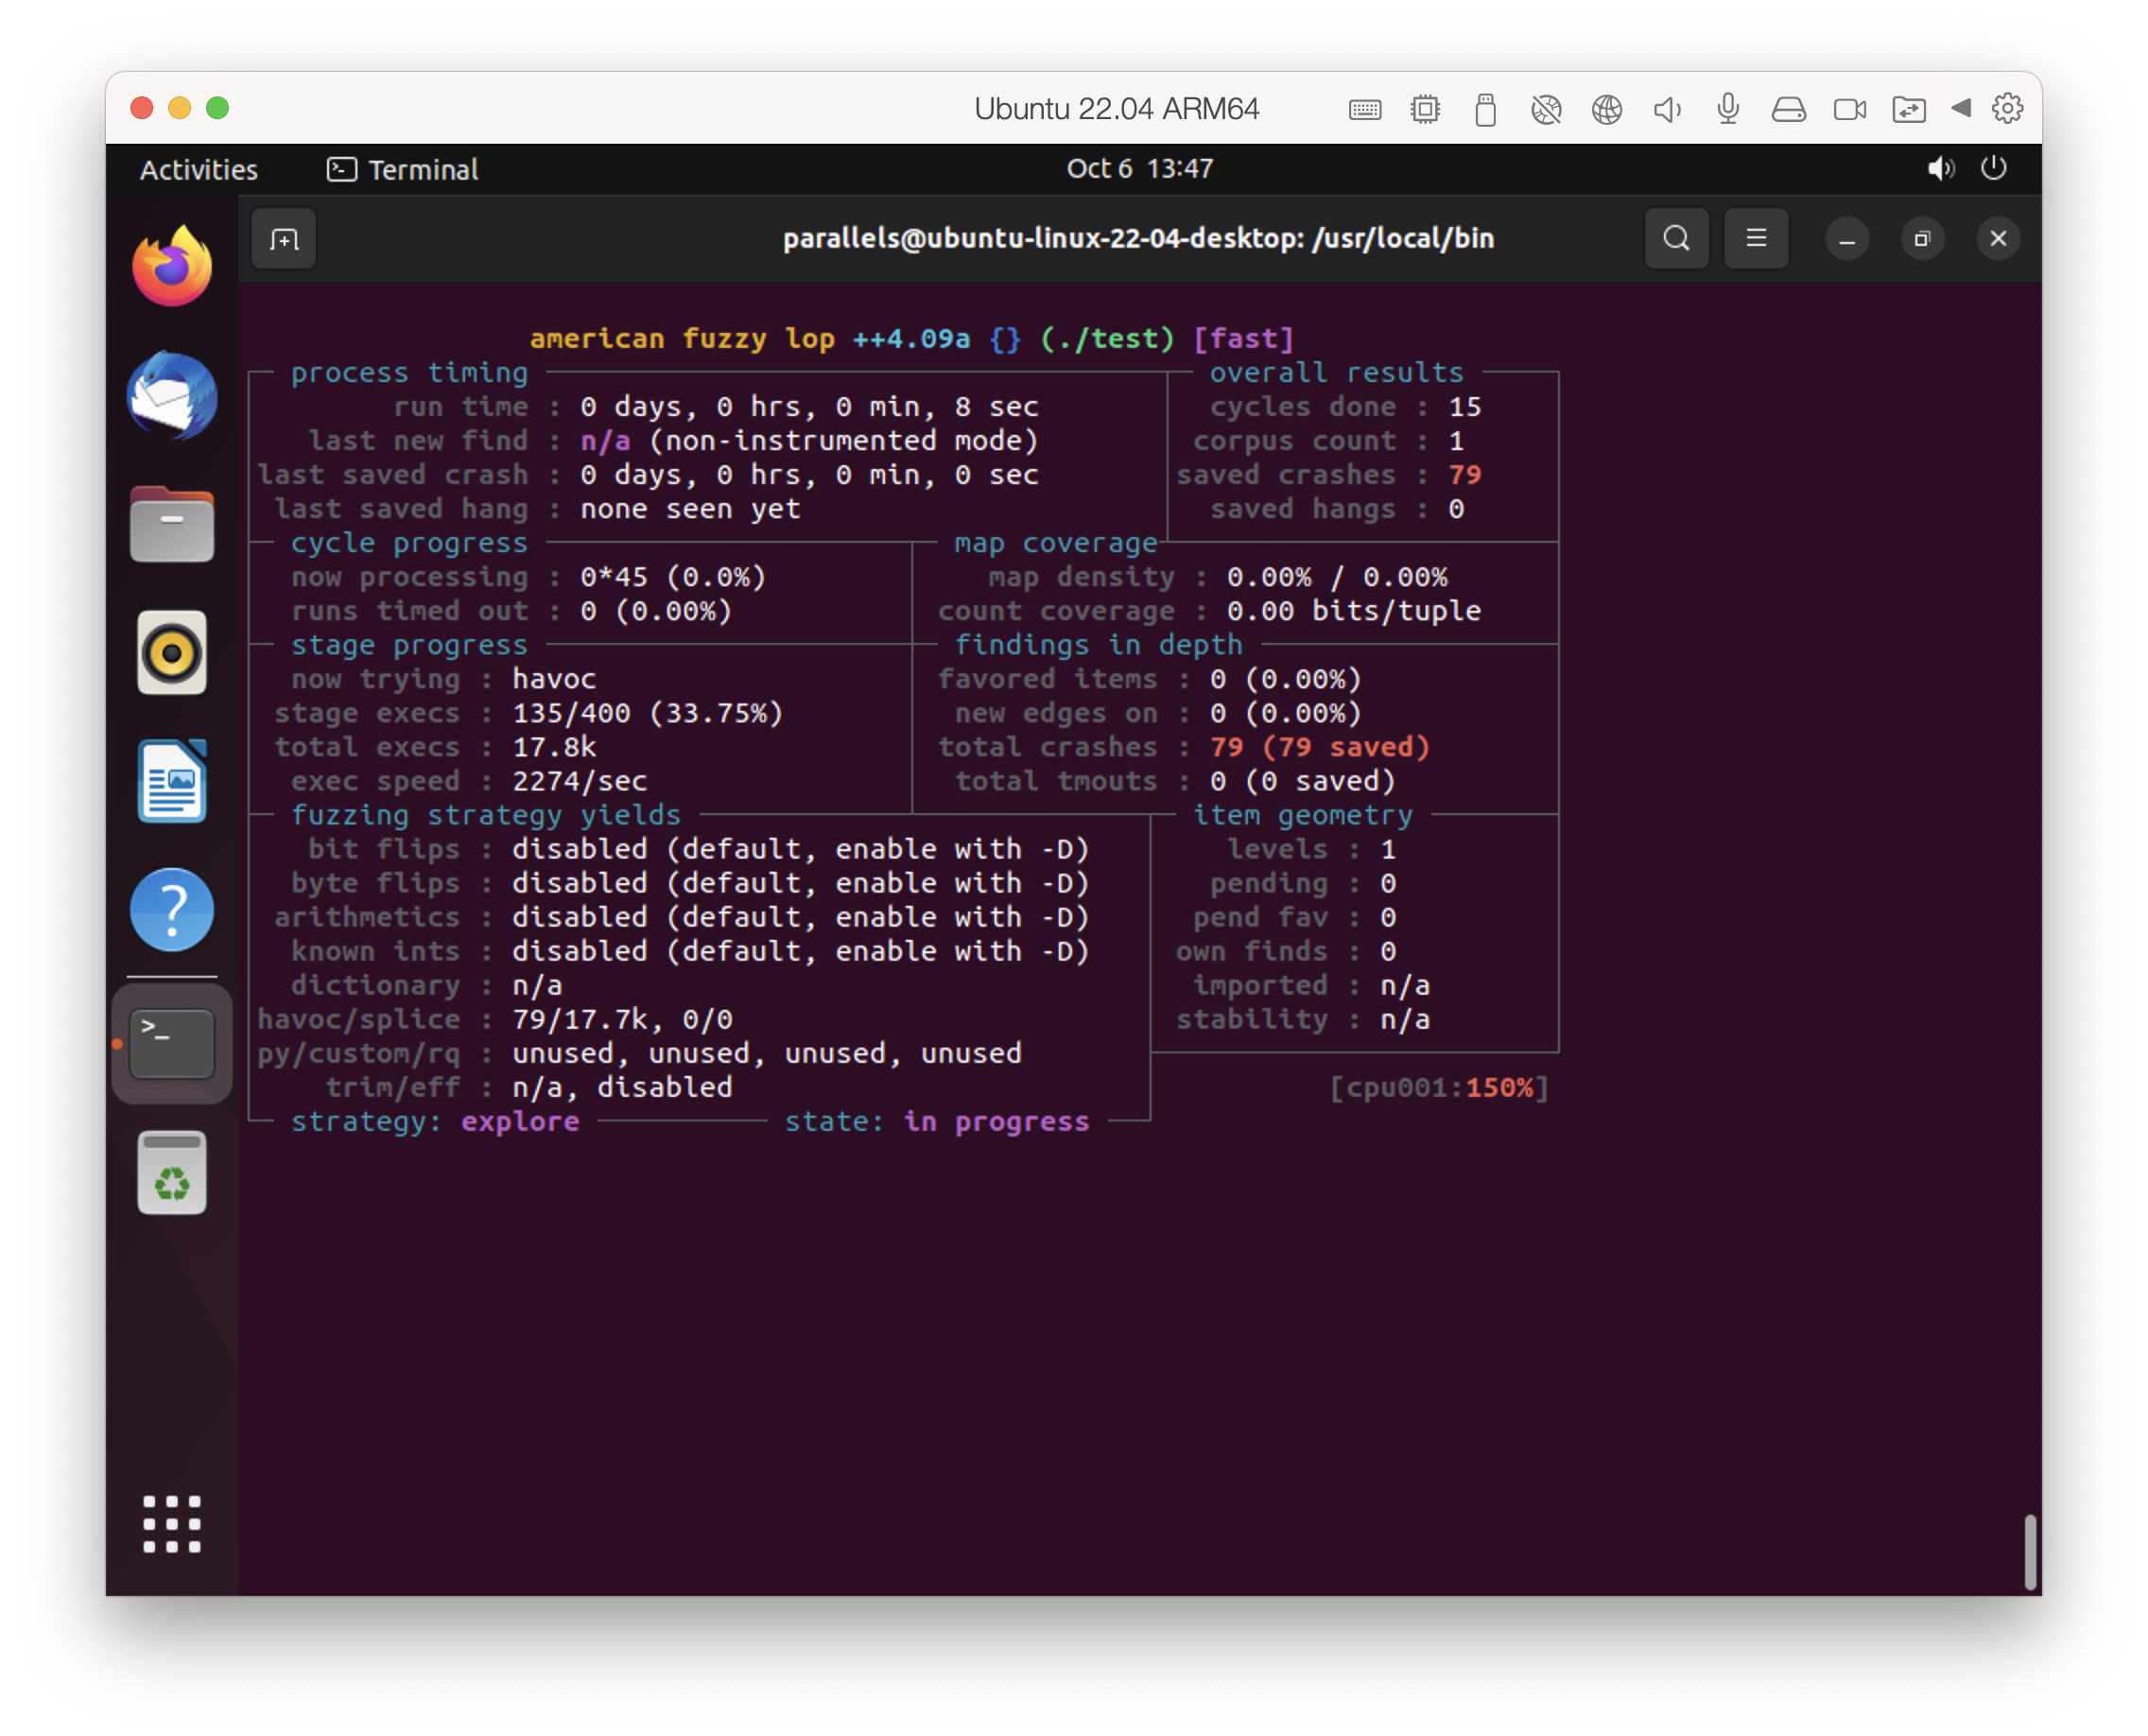Open the Trash from dock
The height and width of the screenshot is (1736, 2148).
pos(172,1173)
